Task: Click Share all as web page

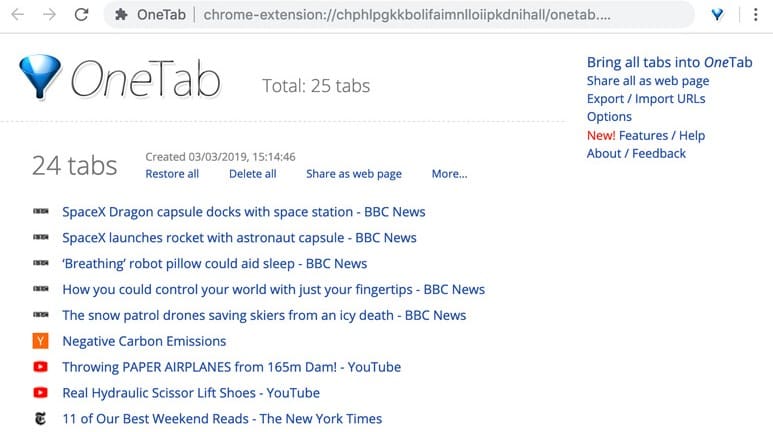Action: tap(648, 81)
